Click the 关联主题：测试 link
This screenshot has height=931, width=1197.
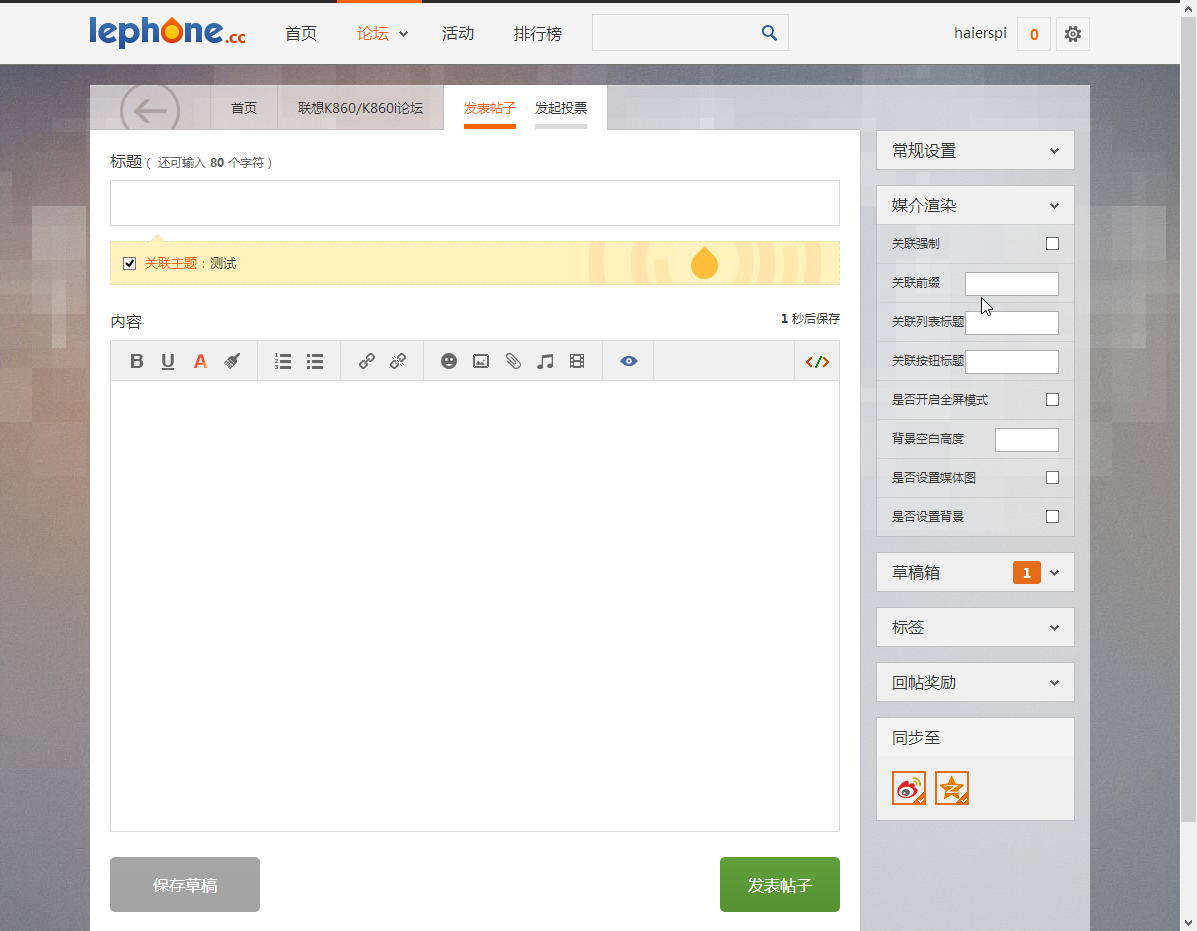click(x=190, y=264)
